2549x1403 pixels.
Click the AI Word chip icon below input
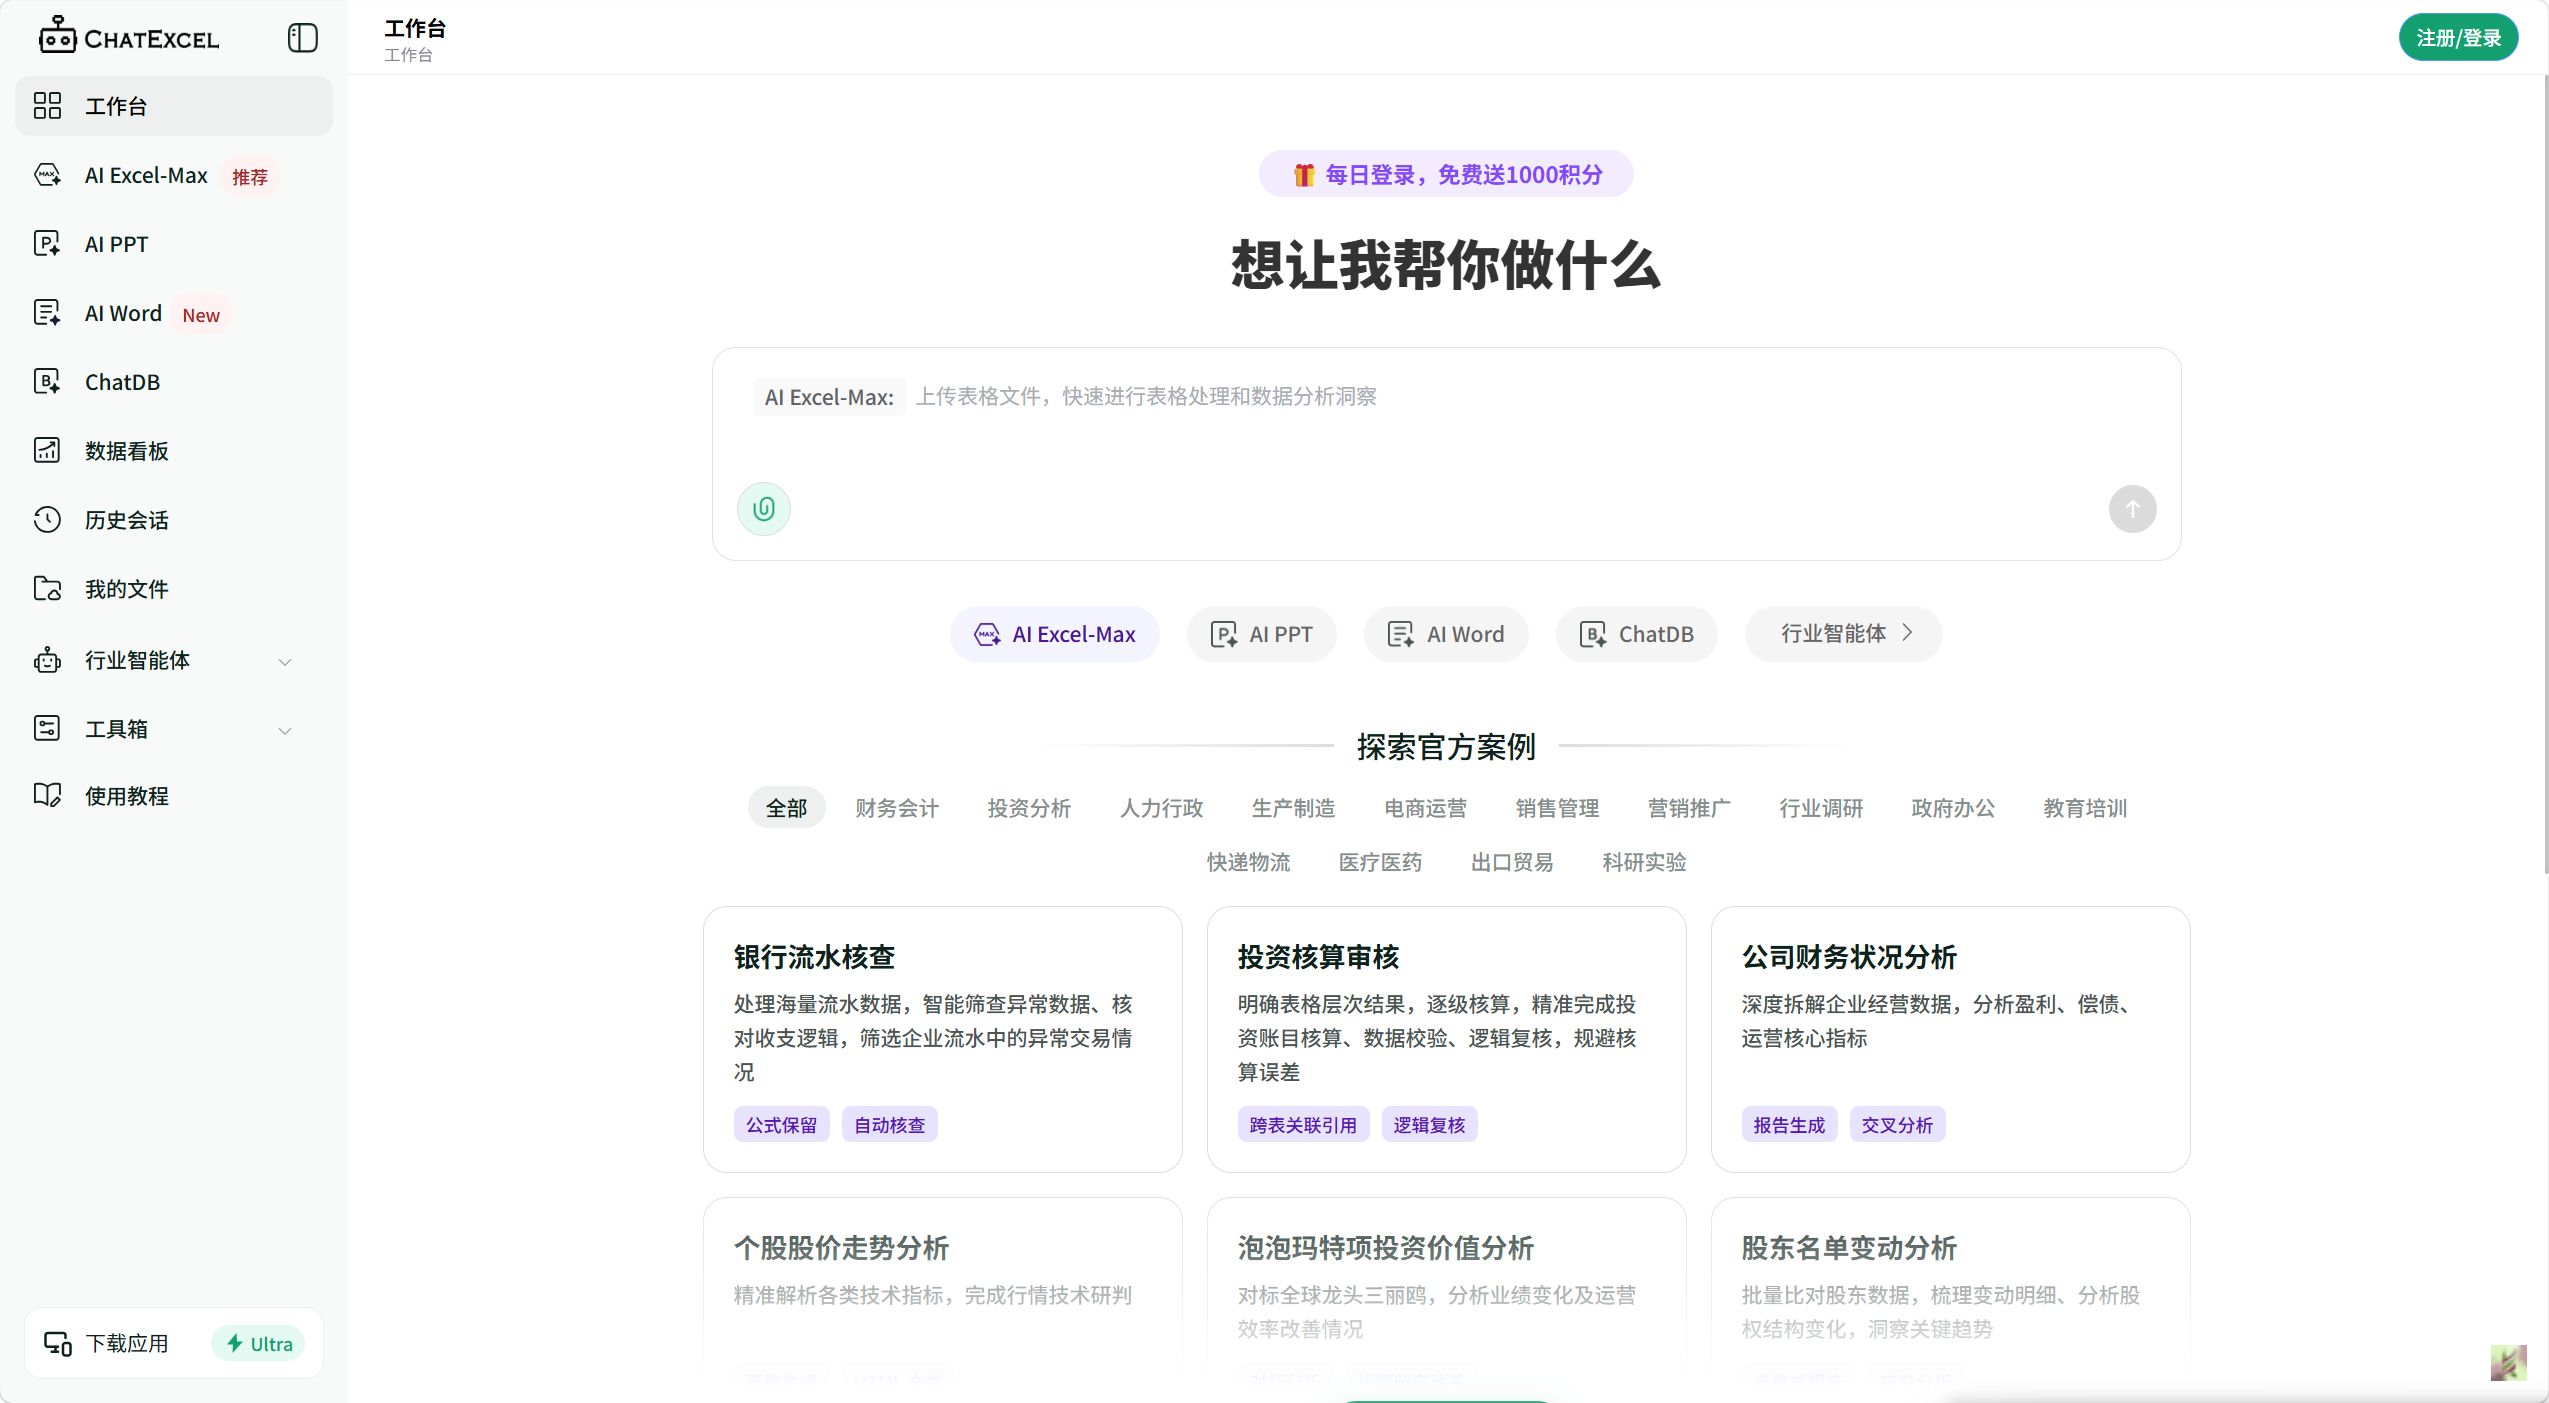click(x=1401, y=635)
